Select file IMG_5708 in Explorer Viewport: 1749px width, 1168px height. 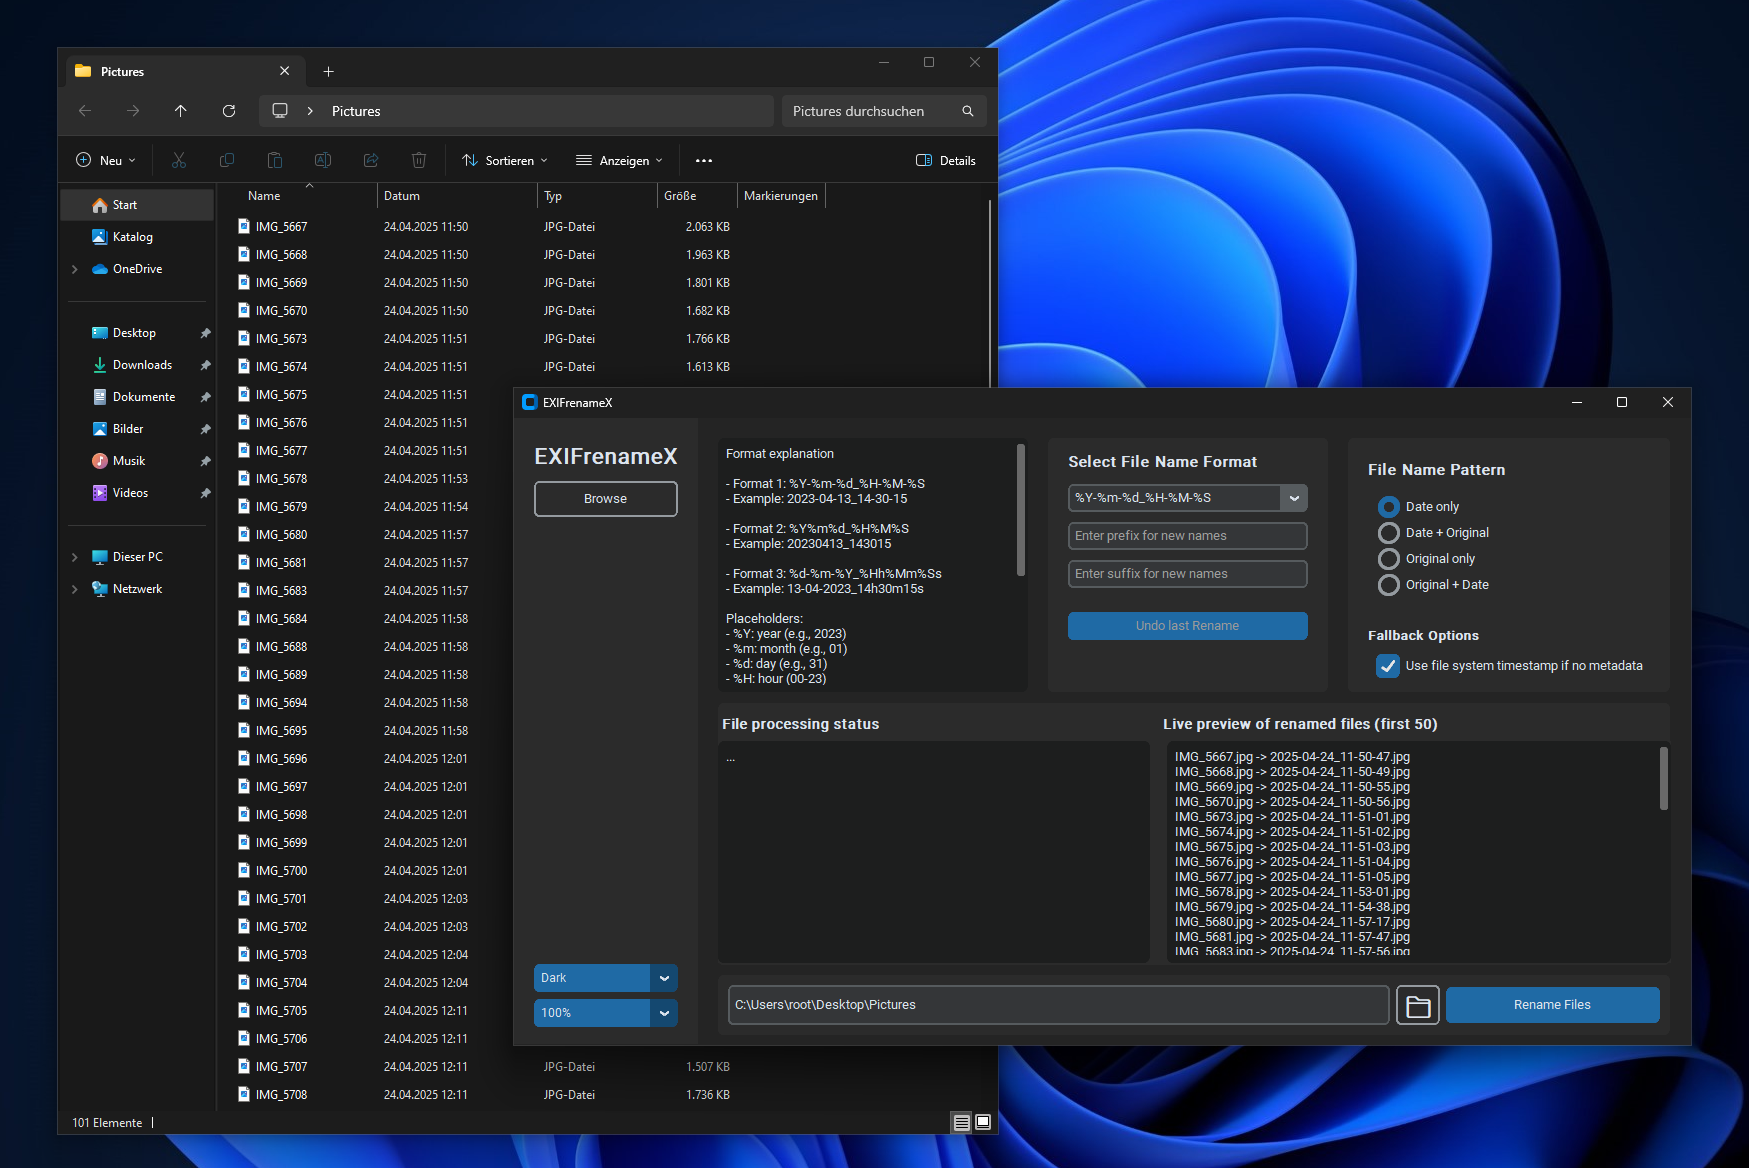pyautogui.click(x=281, y=1095)
